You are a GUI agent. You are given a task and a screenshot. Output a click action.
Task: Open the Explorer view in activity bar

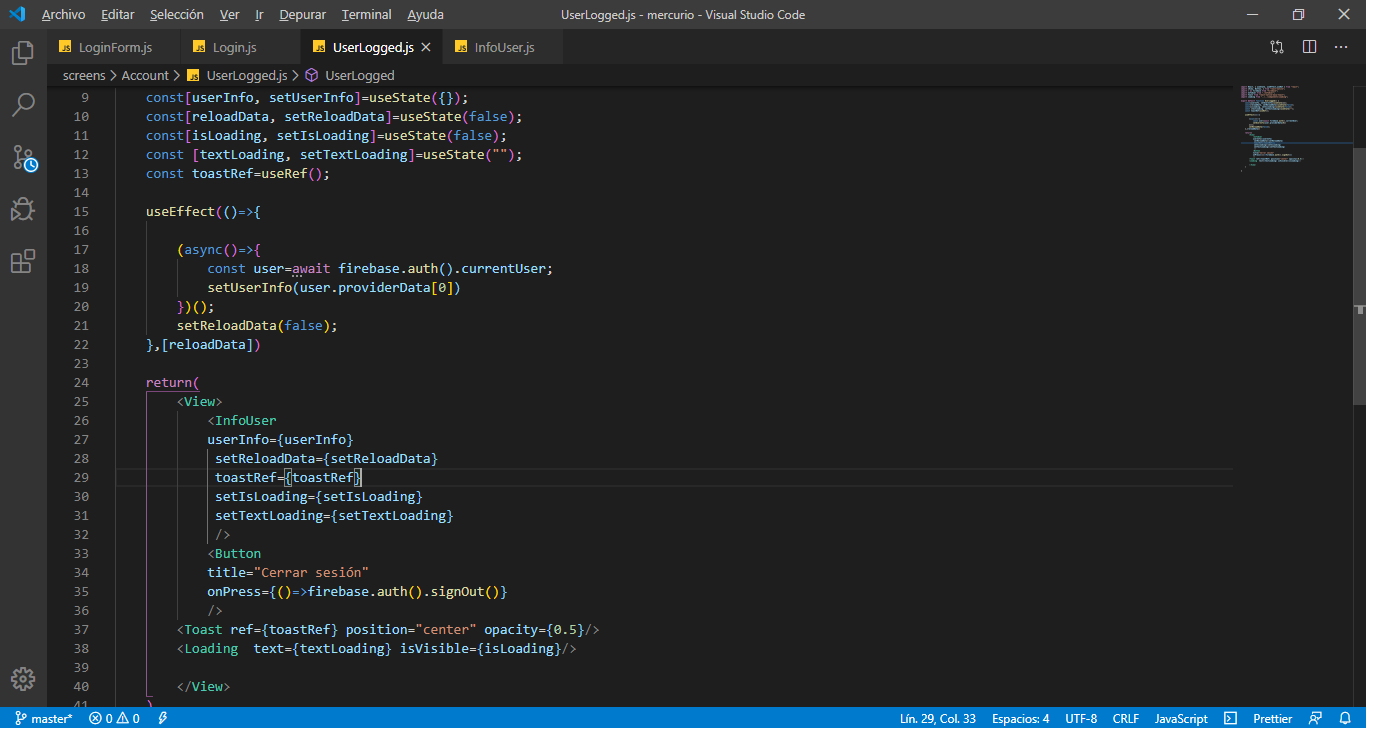23,52
